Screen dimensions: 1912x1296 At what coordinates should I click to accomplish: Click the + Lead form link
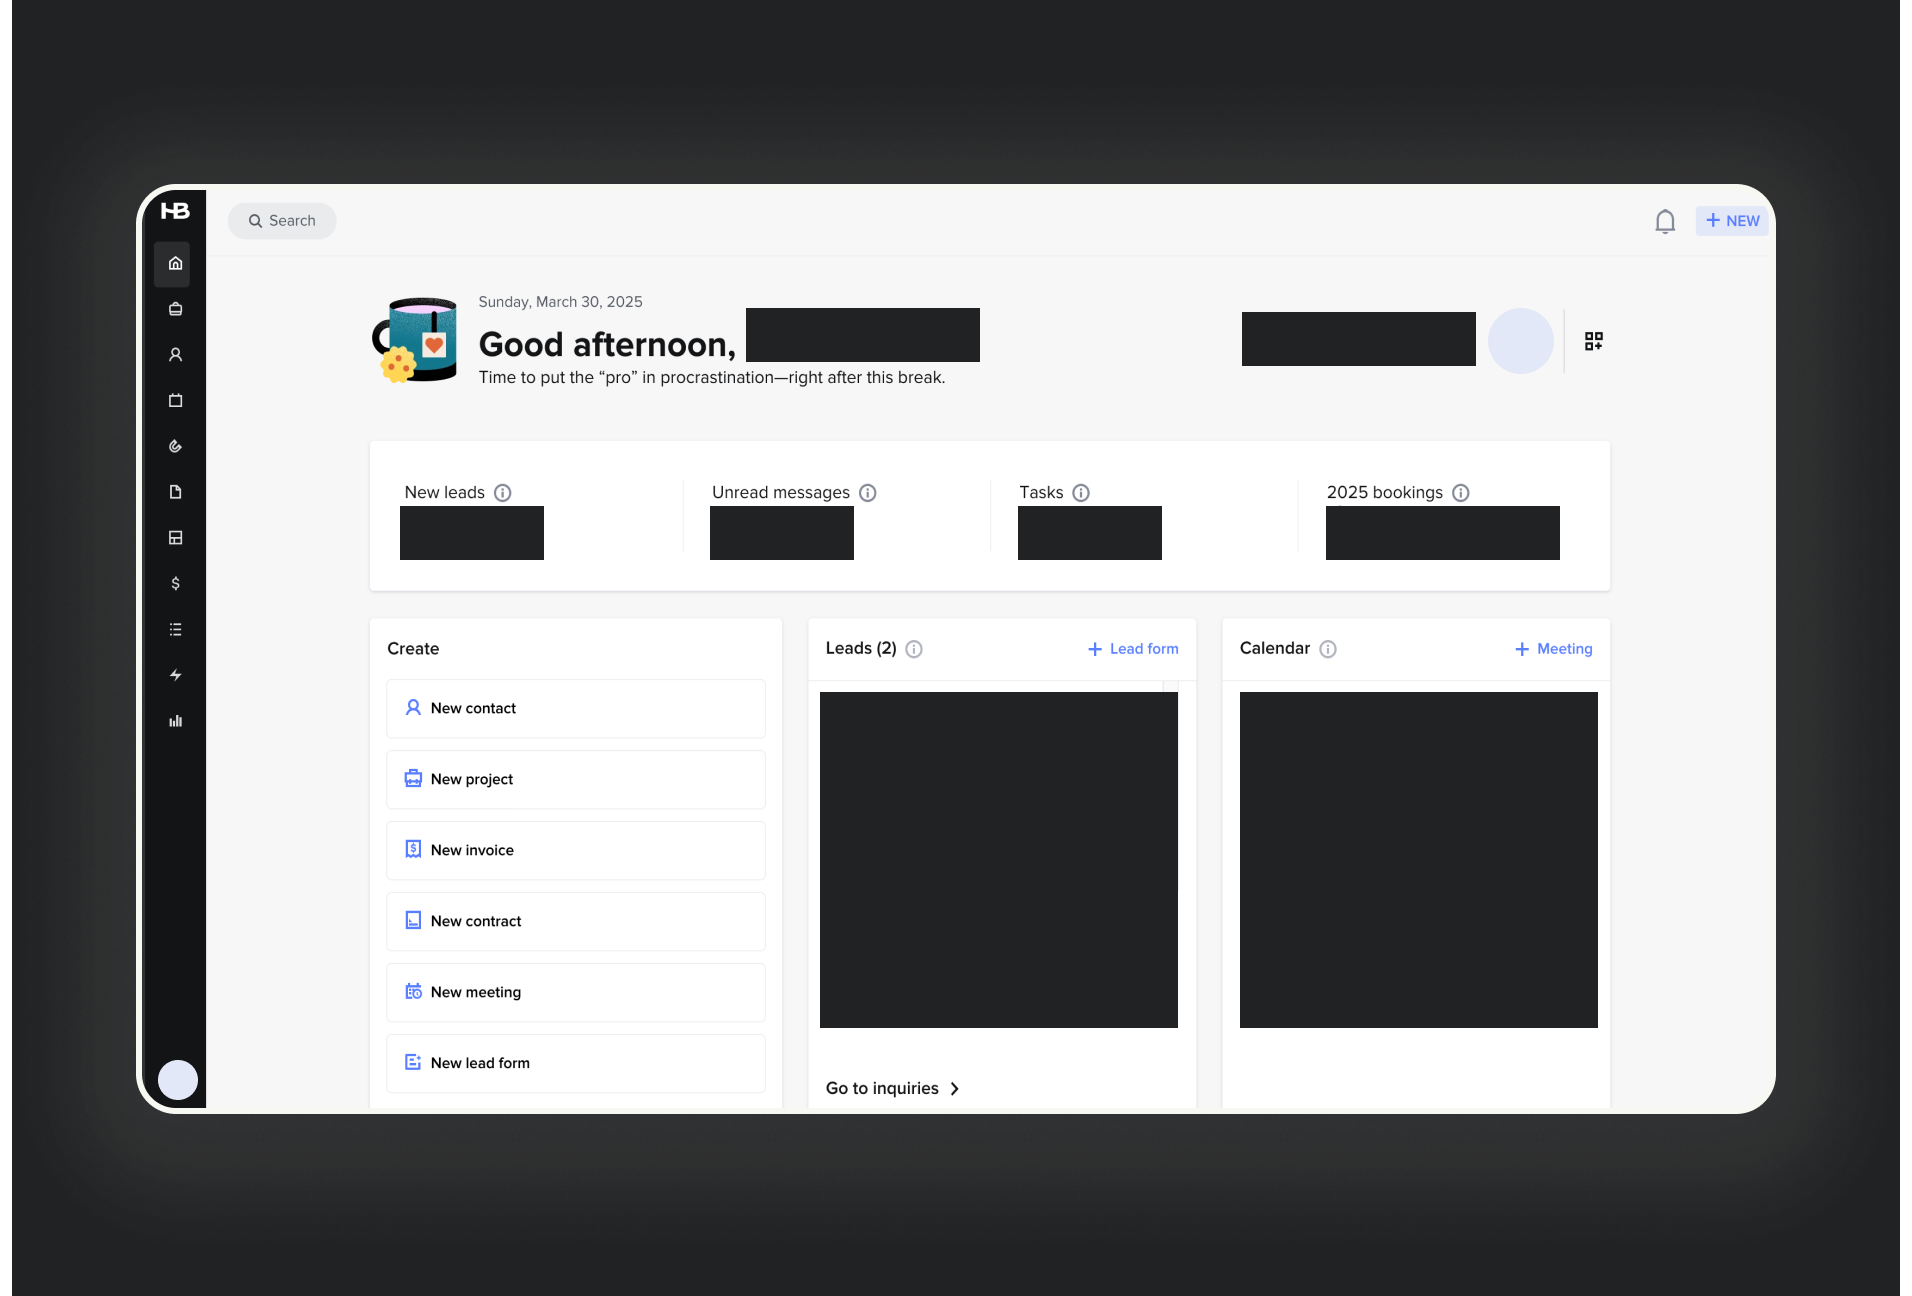pos(1133,649)
